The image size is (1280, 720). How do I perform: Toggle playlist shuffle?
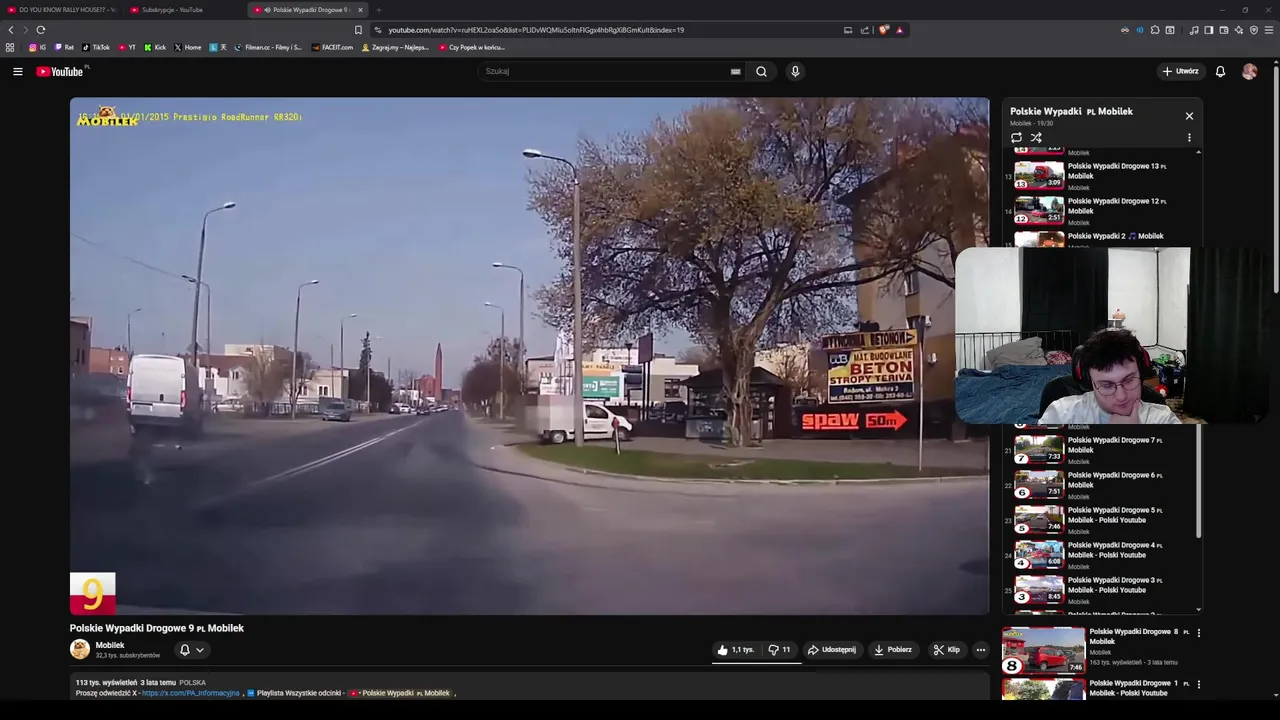point(1036,138)
